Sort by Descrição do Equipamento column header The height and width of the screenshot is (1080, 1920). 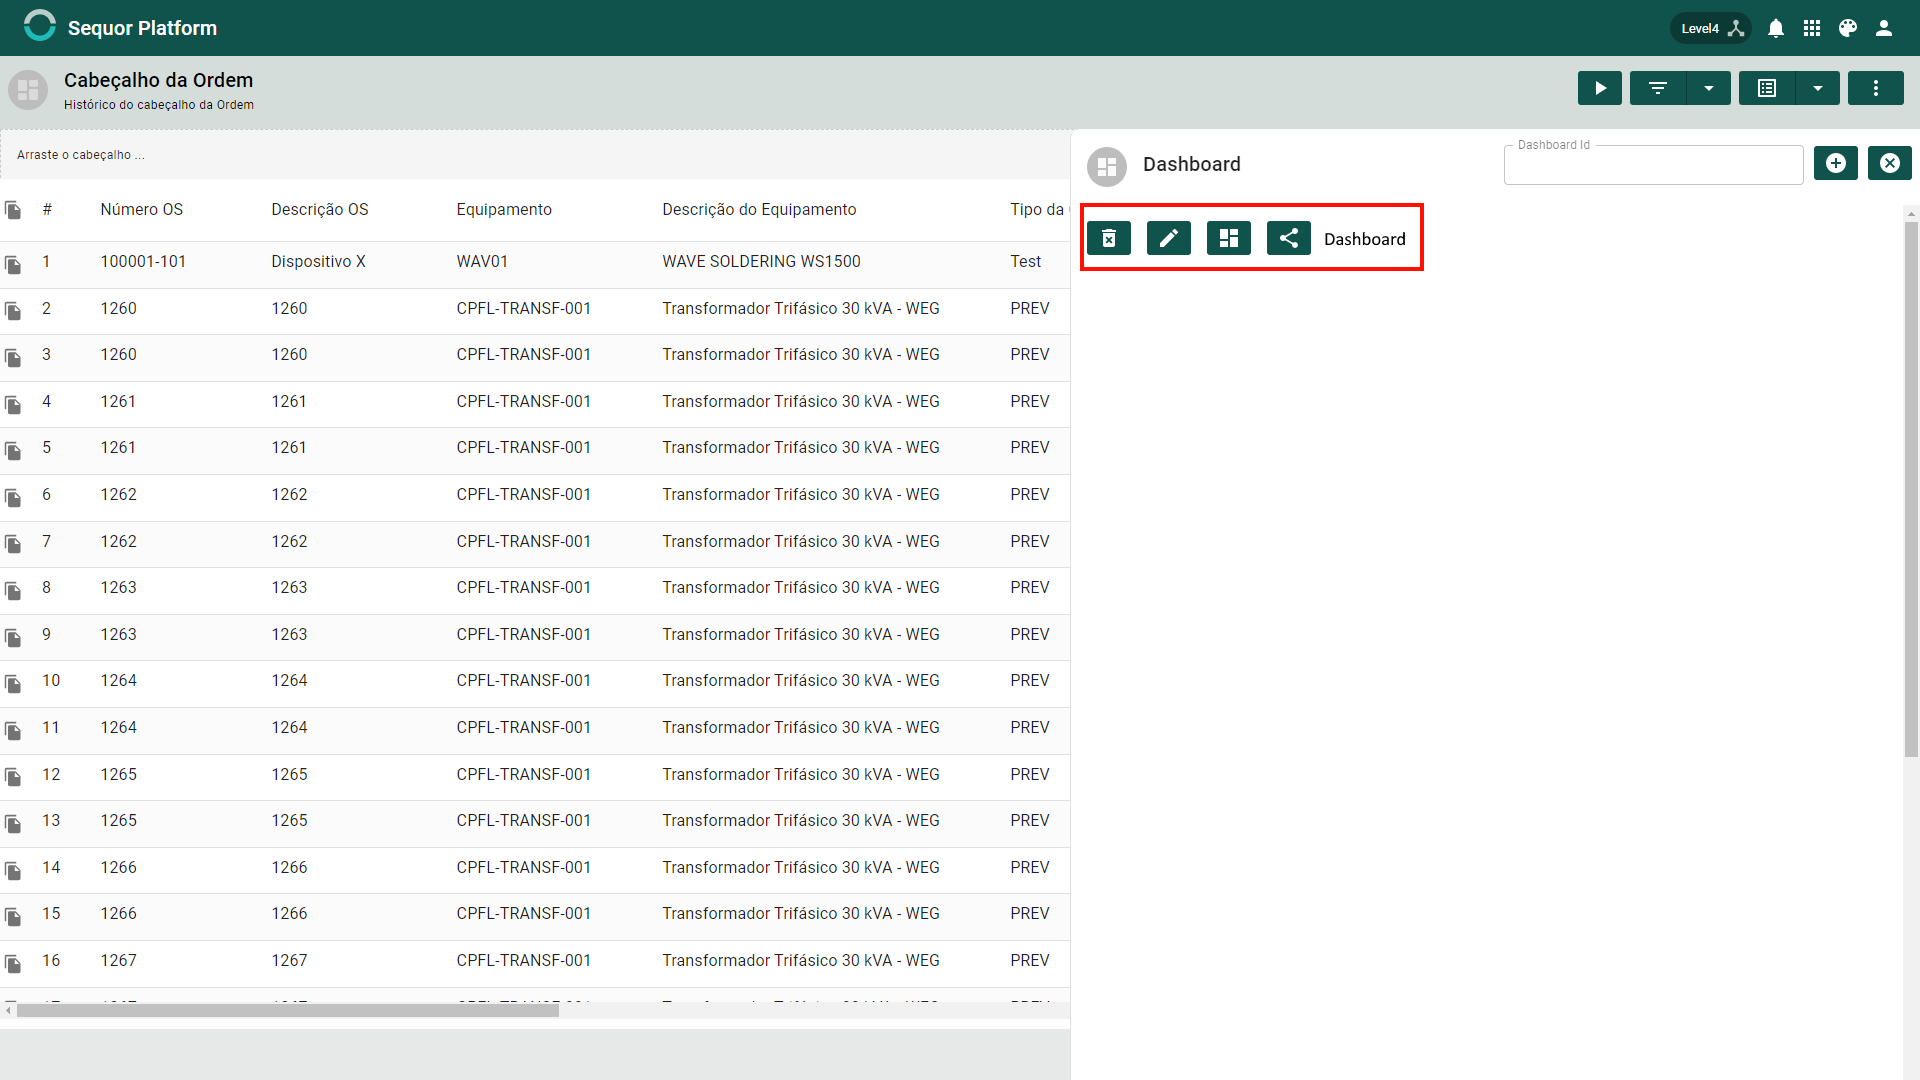[759, 209]
